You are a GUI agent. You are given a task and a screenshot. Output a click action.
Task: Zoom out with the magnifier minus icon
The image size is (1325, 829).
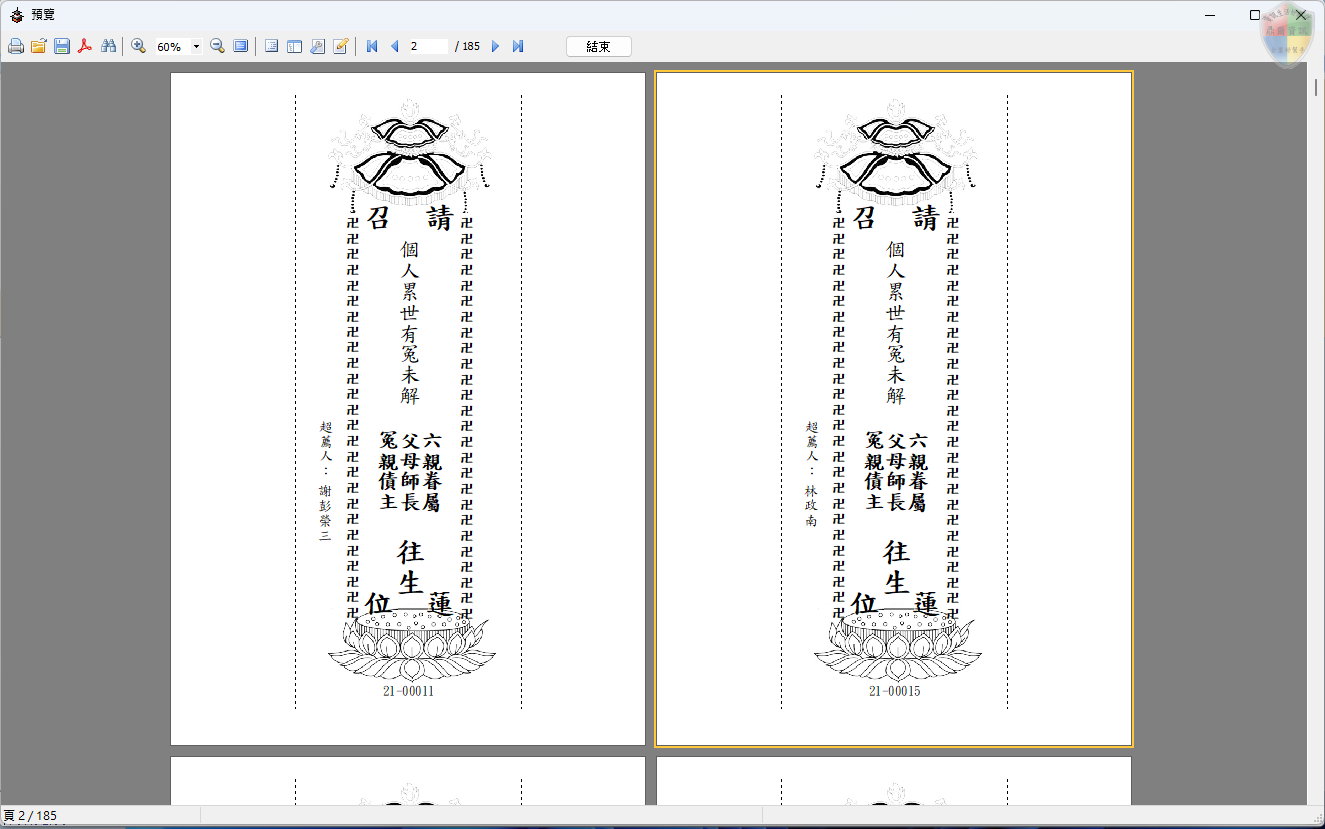[217, 47]
